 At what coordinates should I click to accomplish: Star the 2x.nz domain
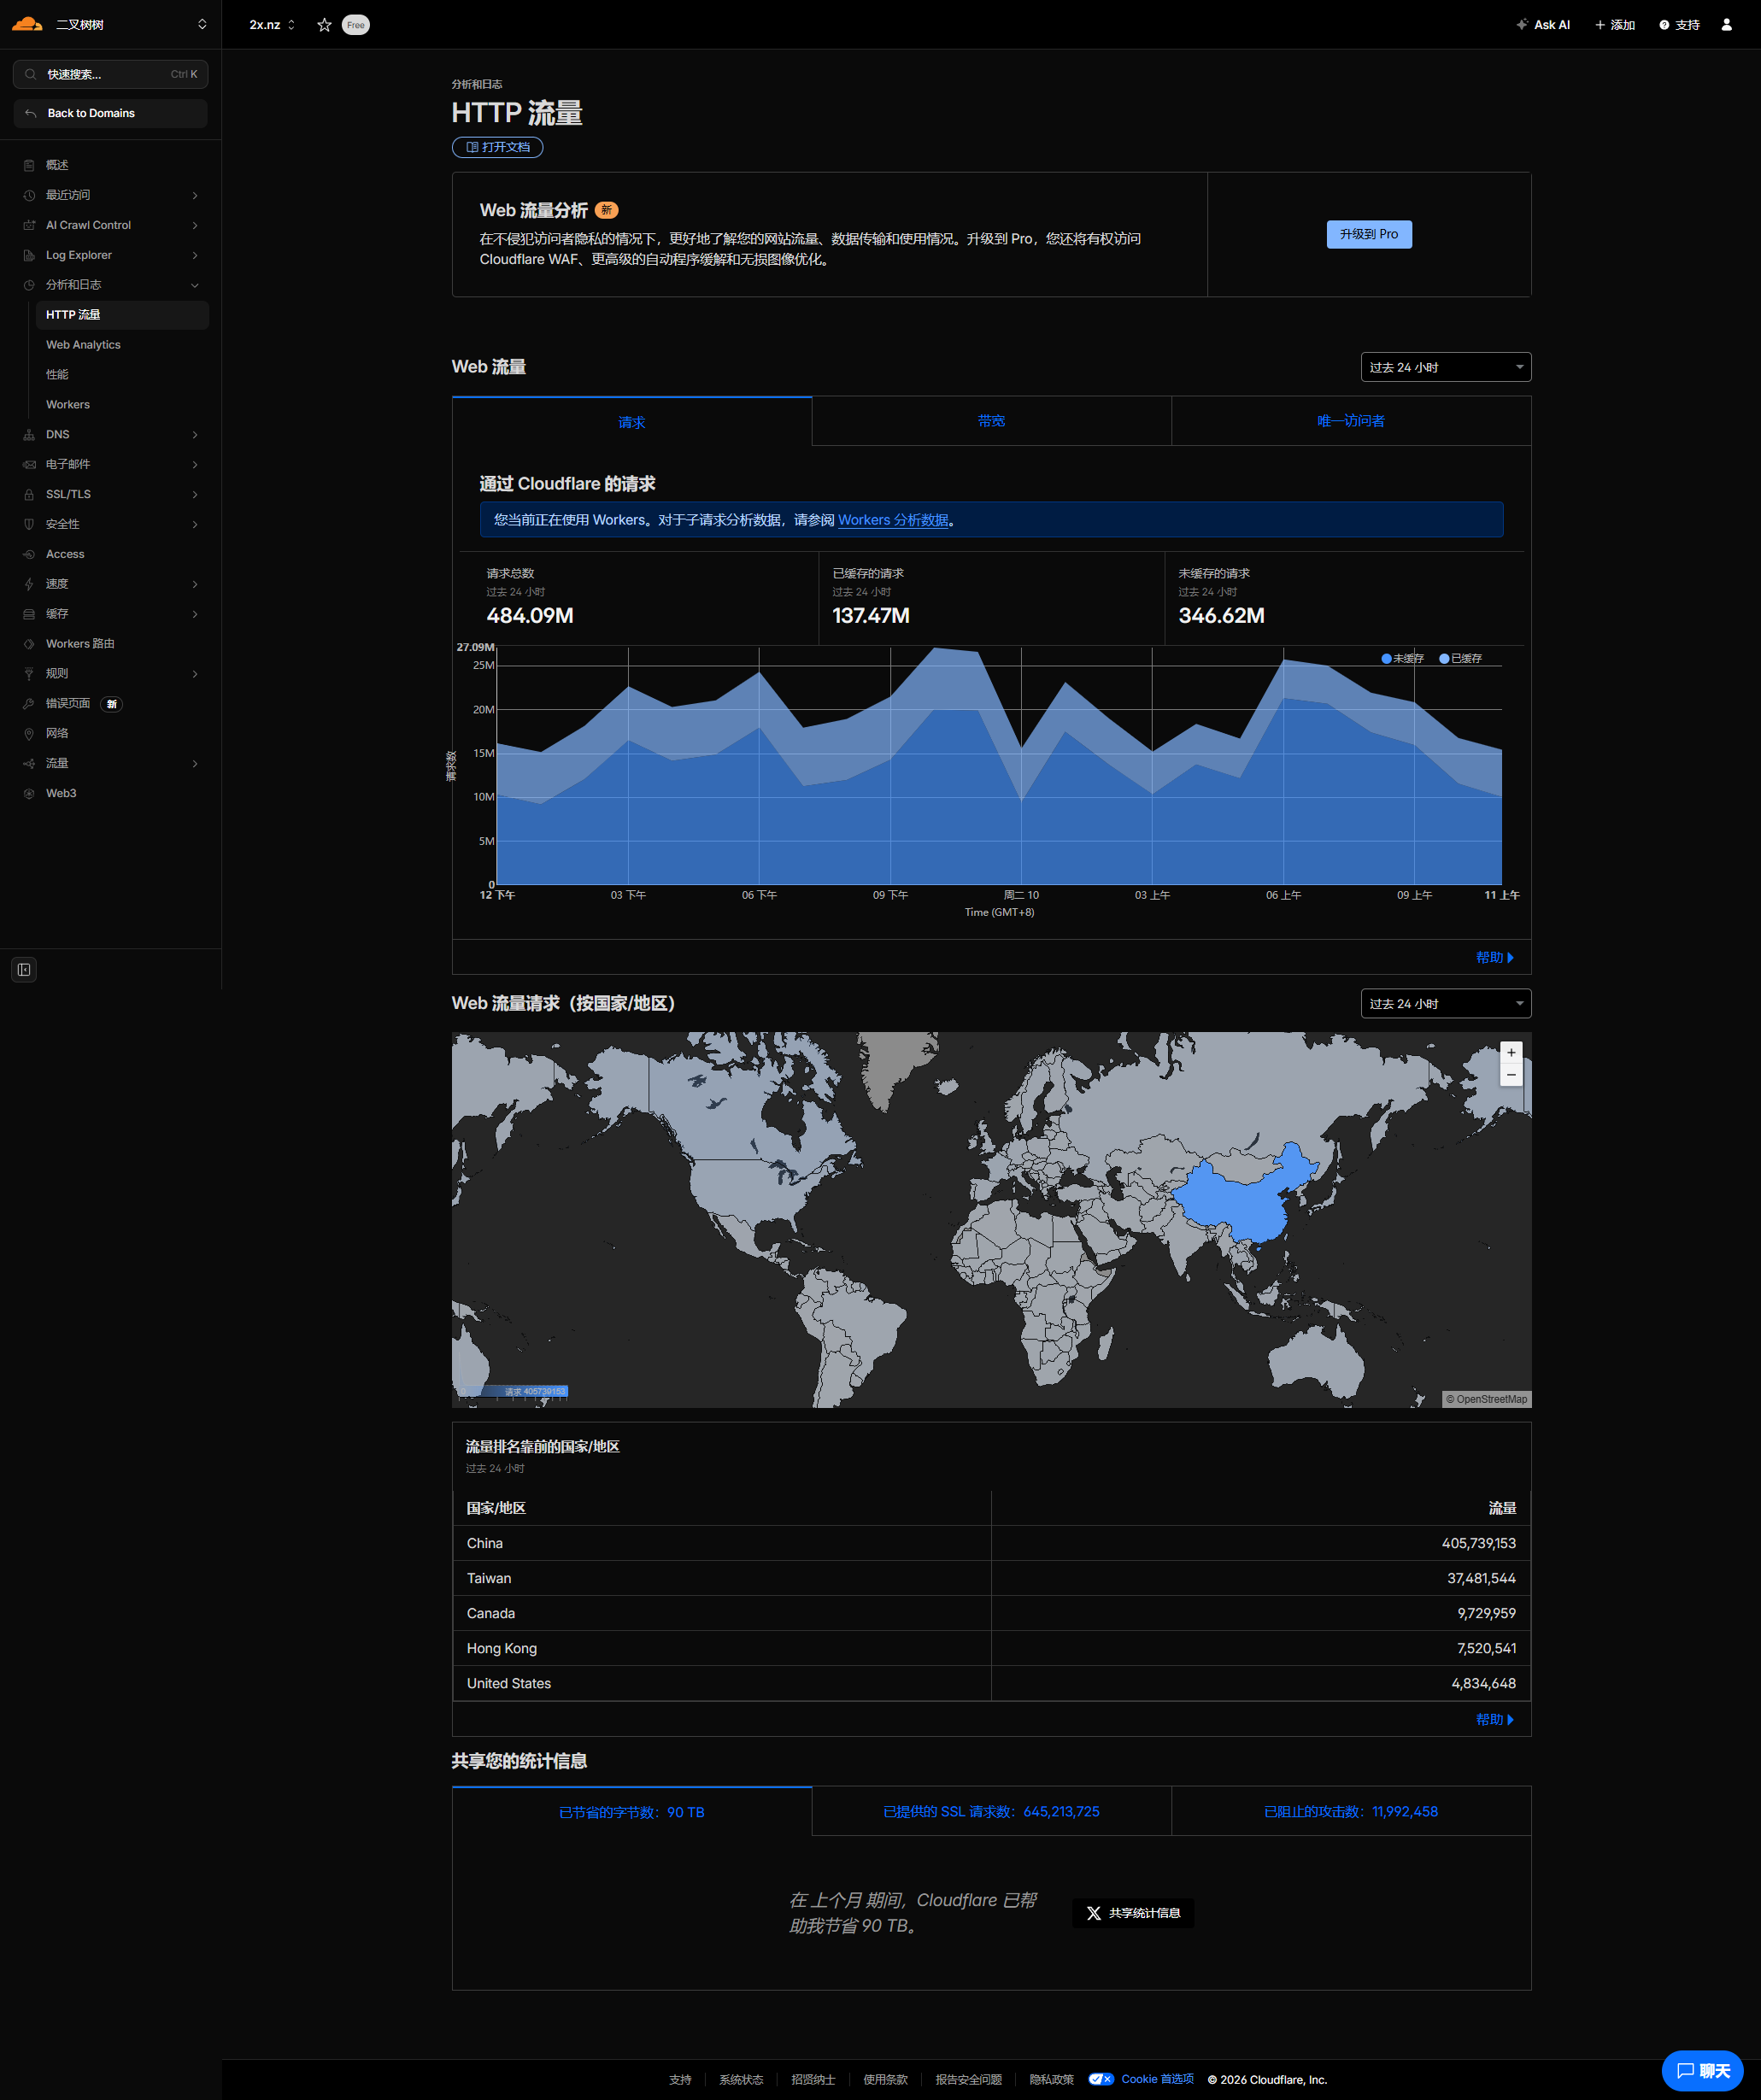point(324,25)
